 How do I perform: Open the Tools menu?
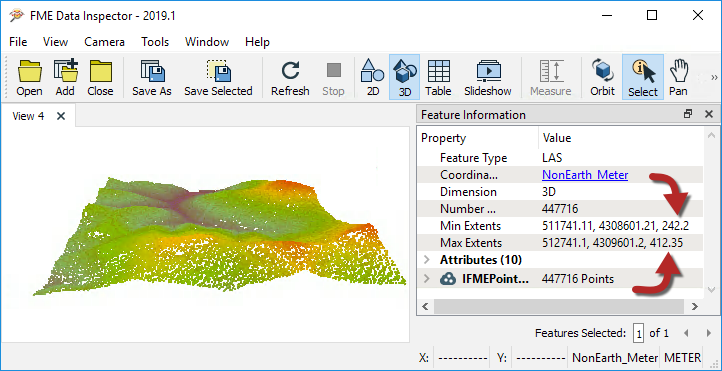(155, 42)
